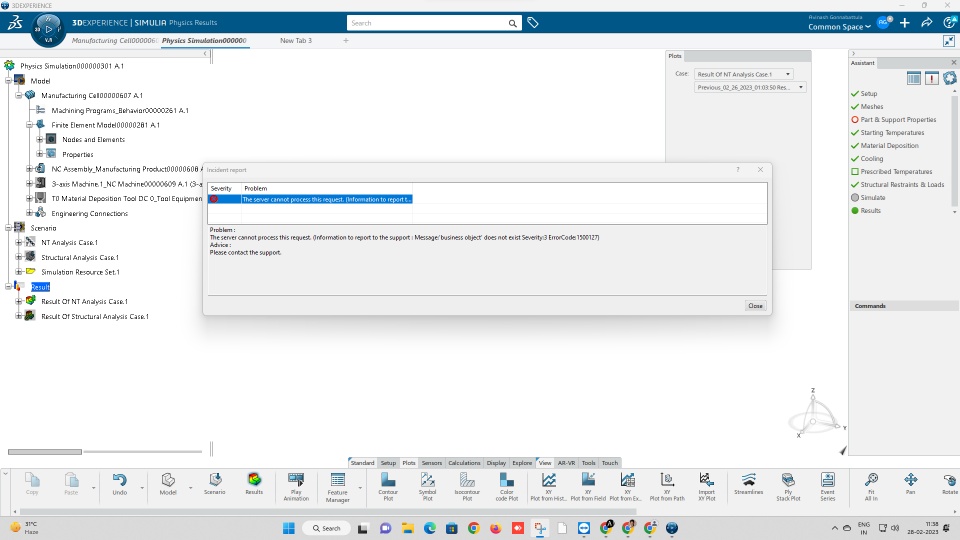Expand the NT Analysis Case.1 node
Screen dimensions: 960x540
[x=19, y=242]
